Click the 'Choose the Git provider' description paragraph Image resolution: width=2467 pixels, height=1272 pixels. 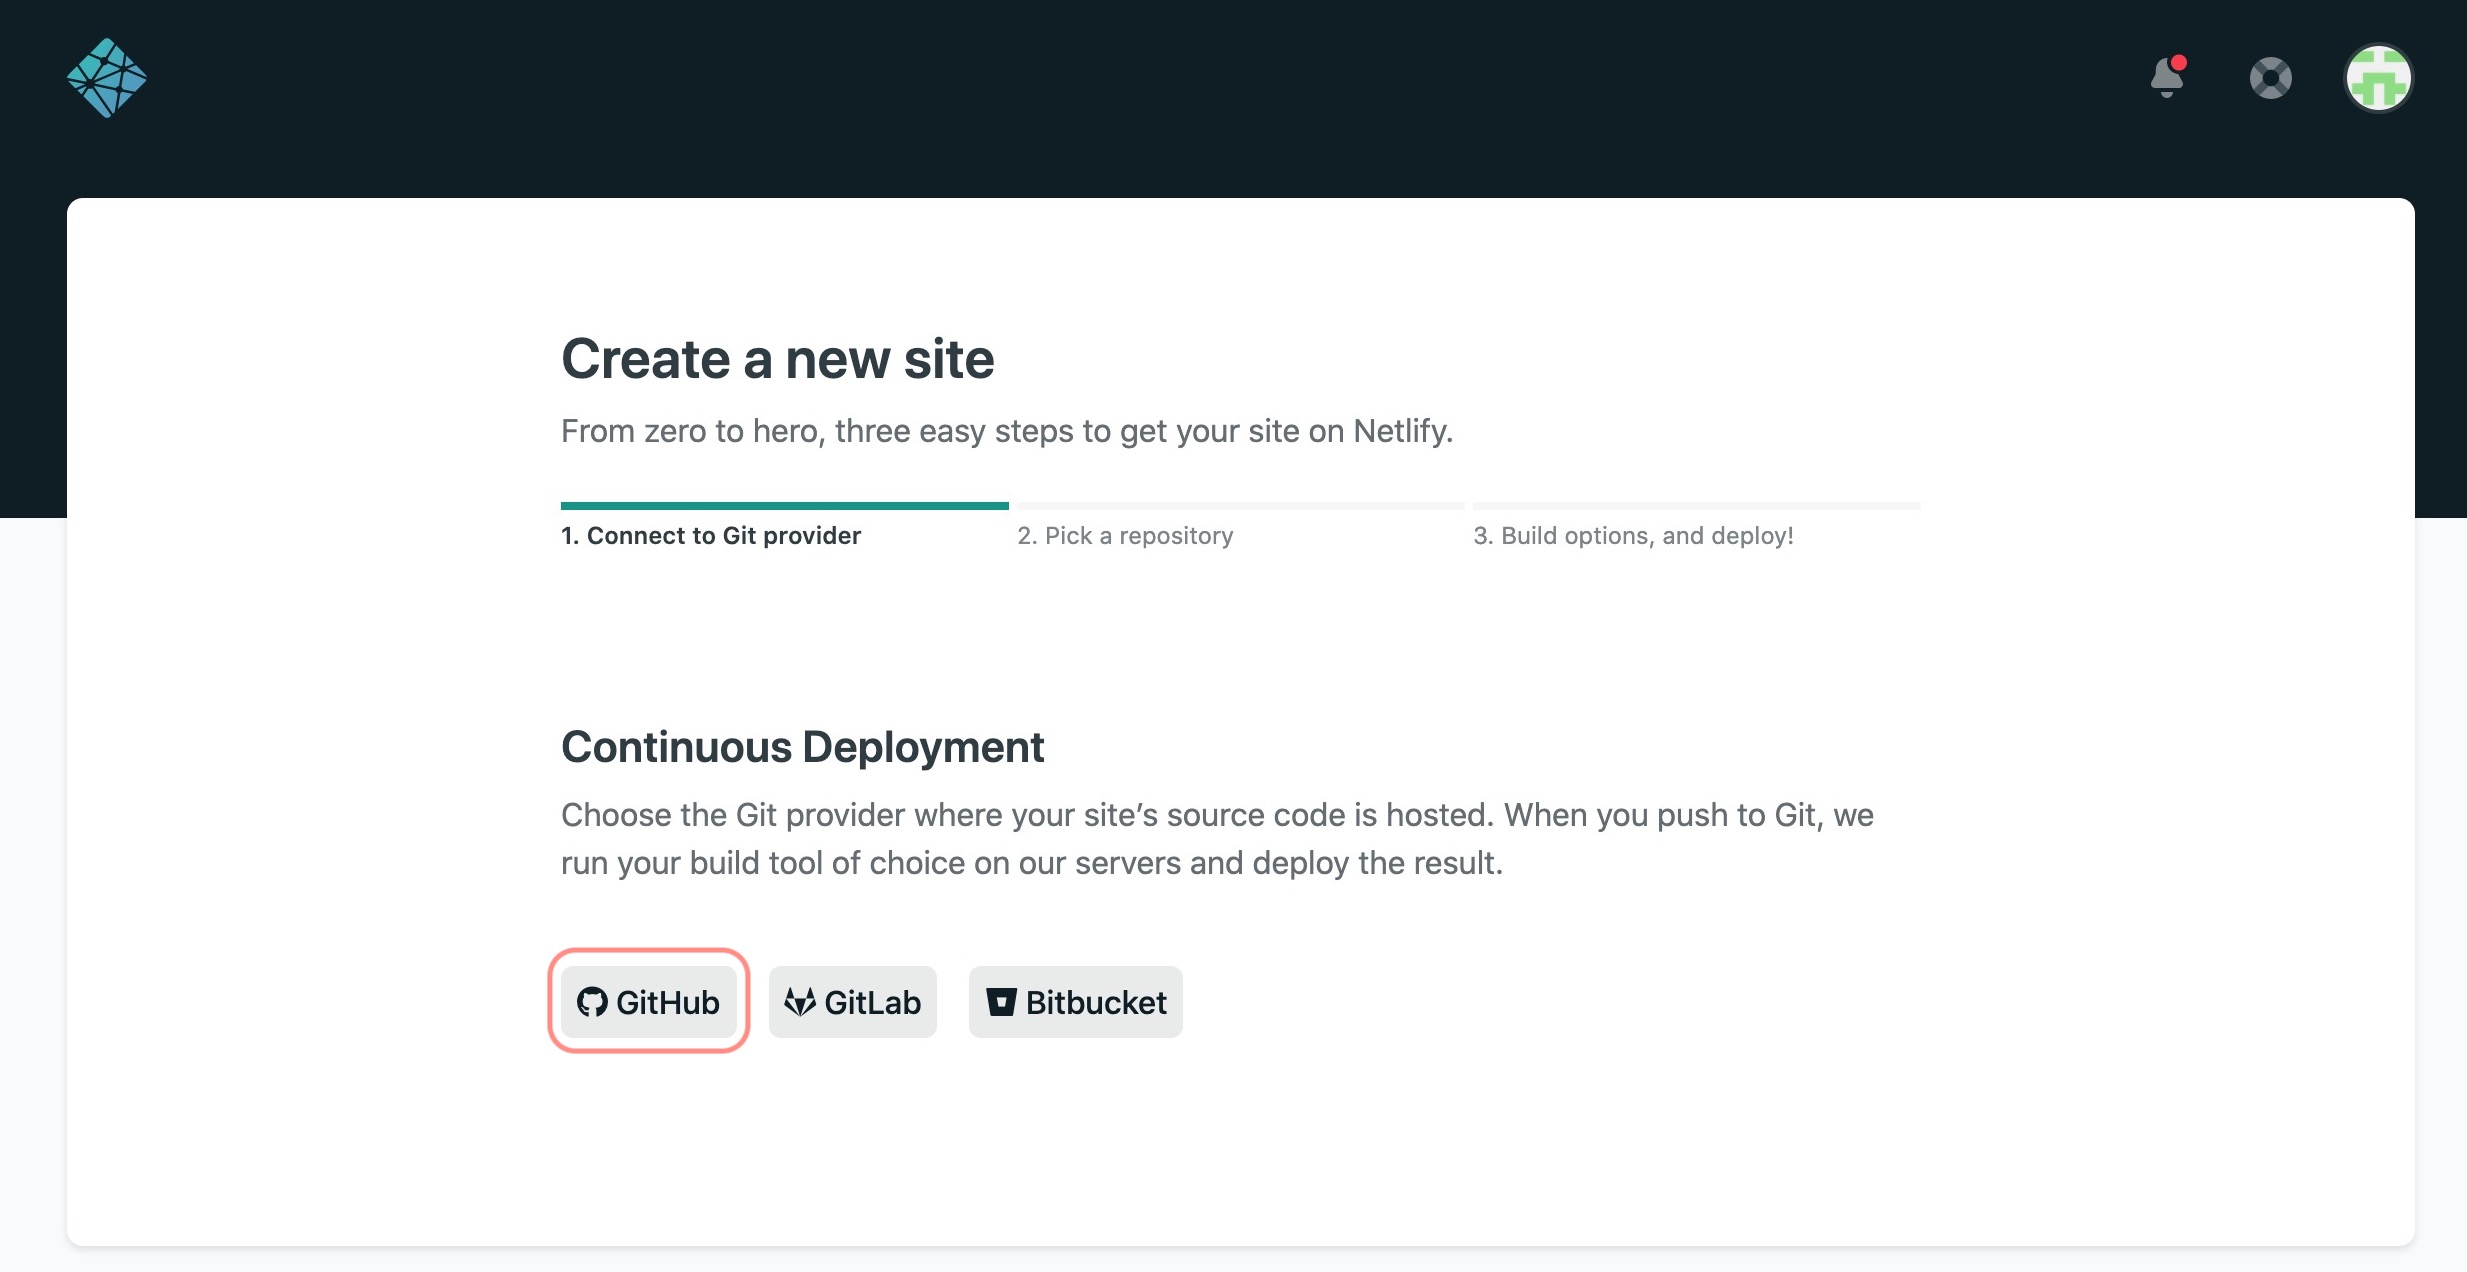[x=1217, y=839]
